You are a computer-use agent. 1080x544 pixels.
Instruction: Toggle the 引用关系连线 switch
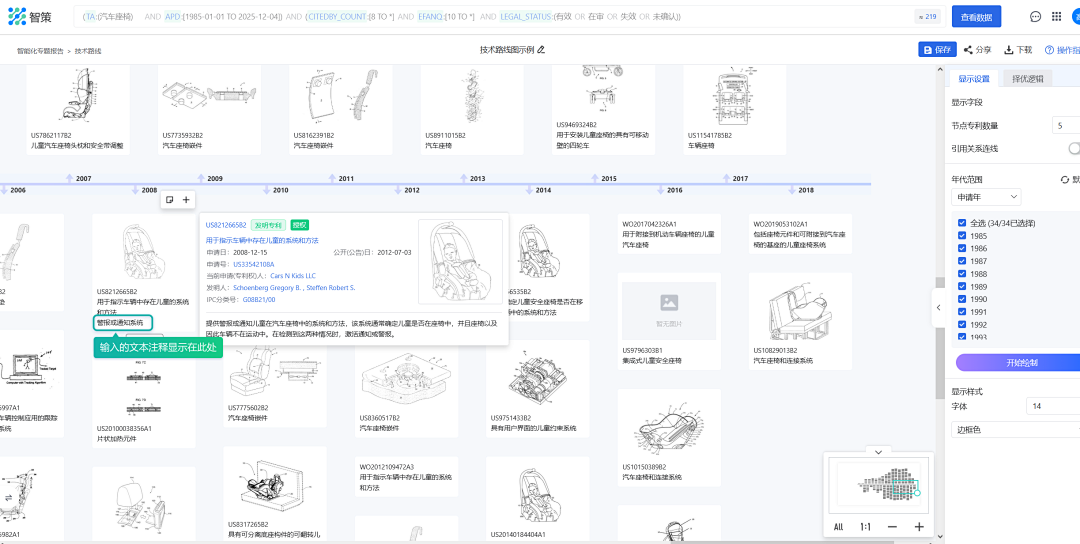point(1074,148)
